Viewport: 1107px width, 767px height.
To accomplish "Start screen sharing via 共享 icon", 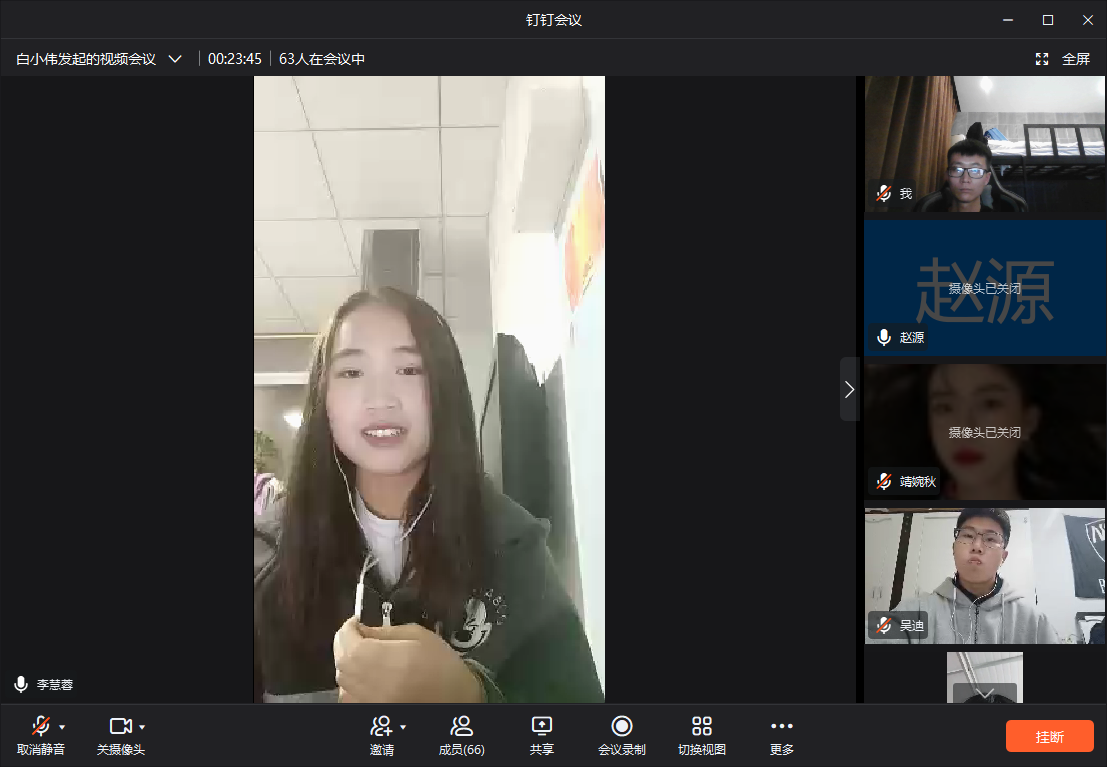I will (541, 735).
